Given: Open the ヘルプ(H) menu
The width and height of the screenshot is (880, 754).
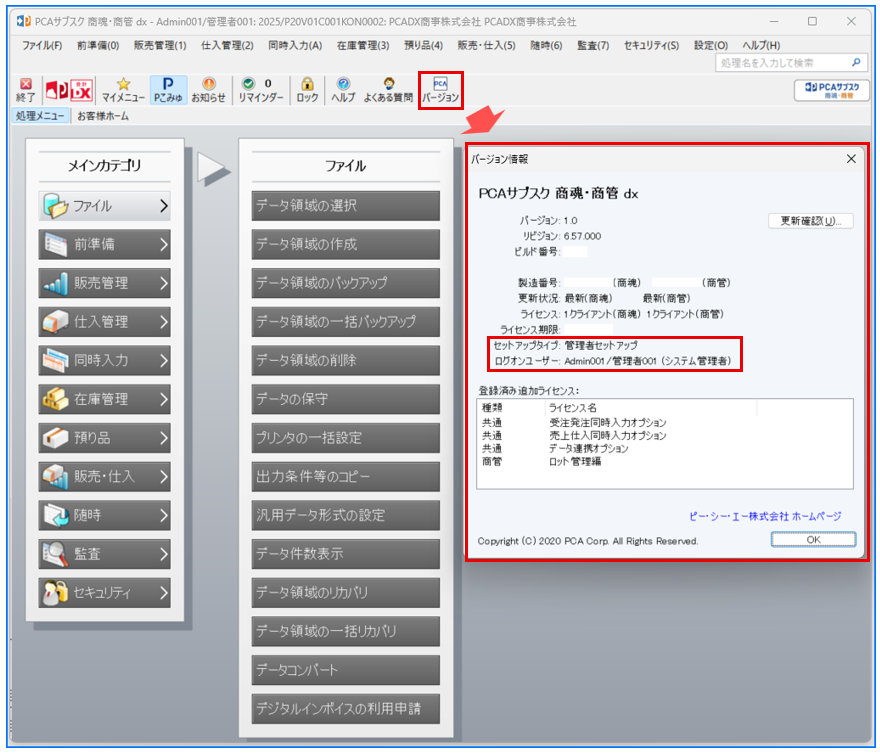Looking at the screenshot, I should [761, 45].
